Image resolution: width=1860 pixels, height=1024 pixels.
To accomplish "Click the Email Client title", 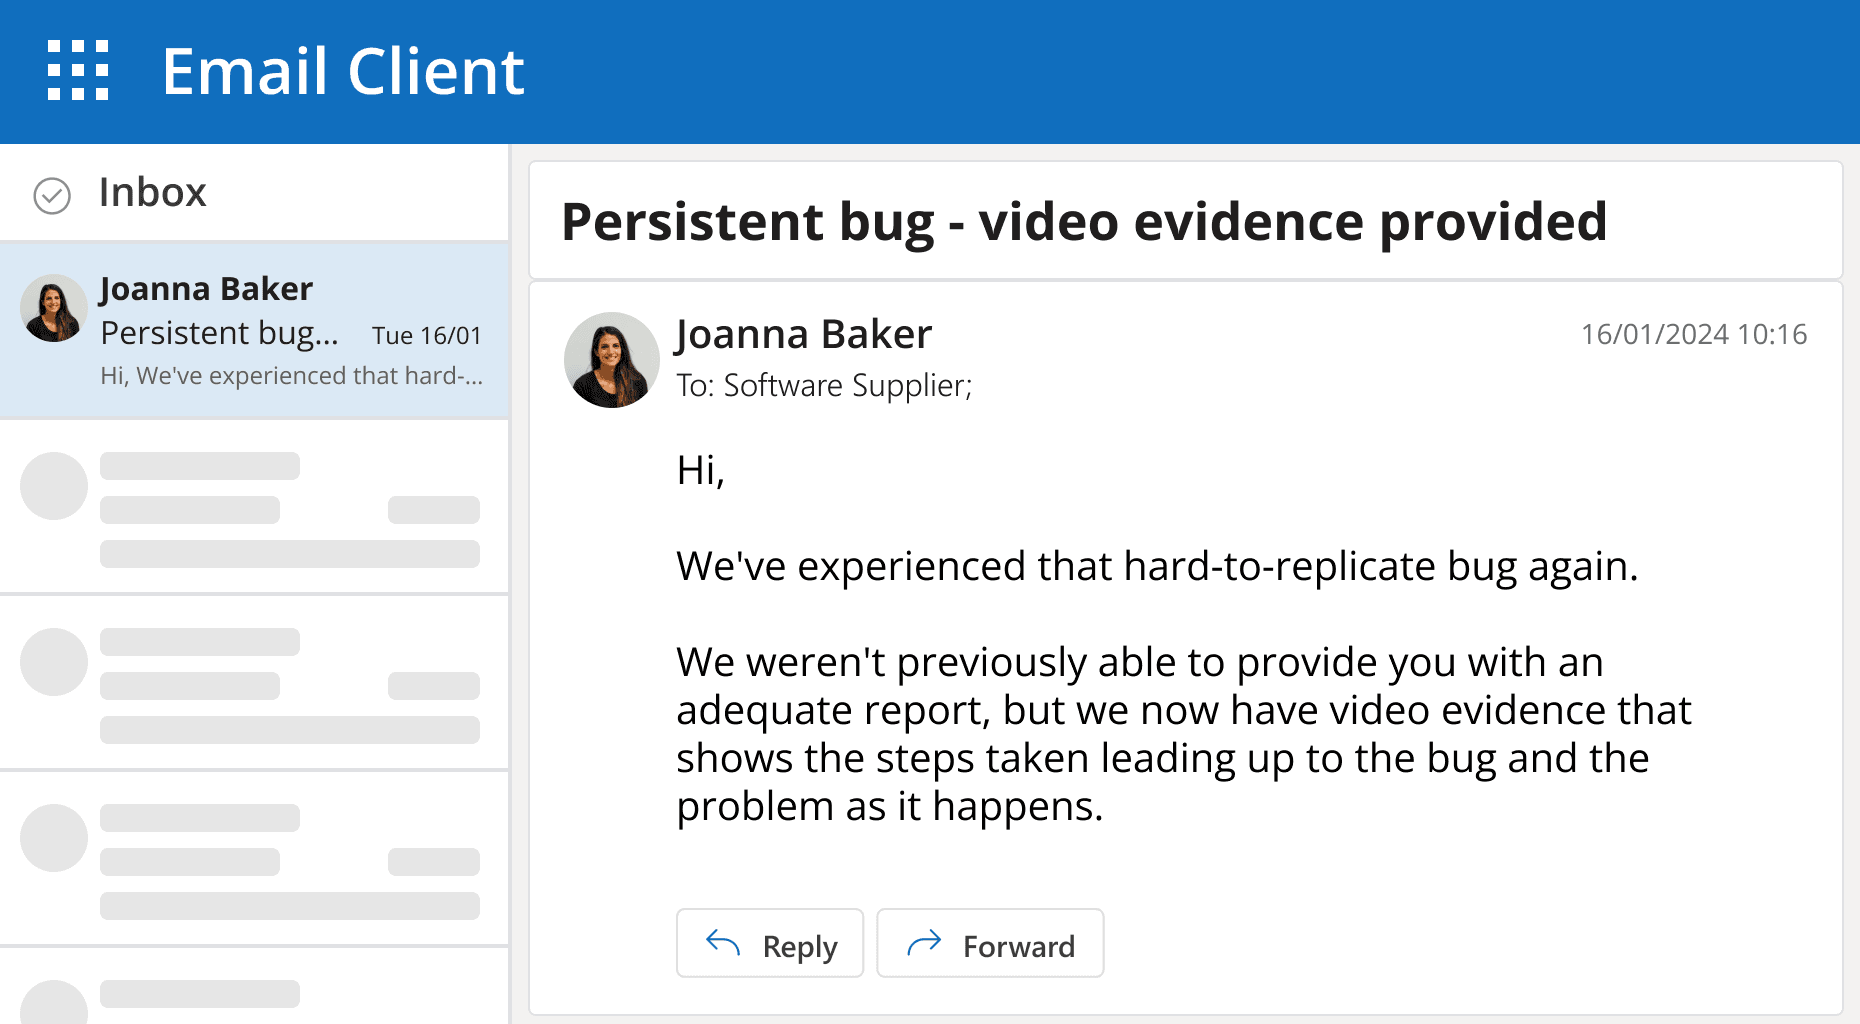I will [343, 72].
